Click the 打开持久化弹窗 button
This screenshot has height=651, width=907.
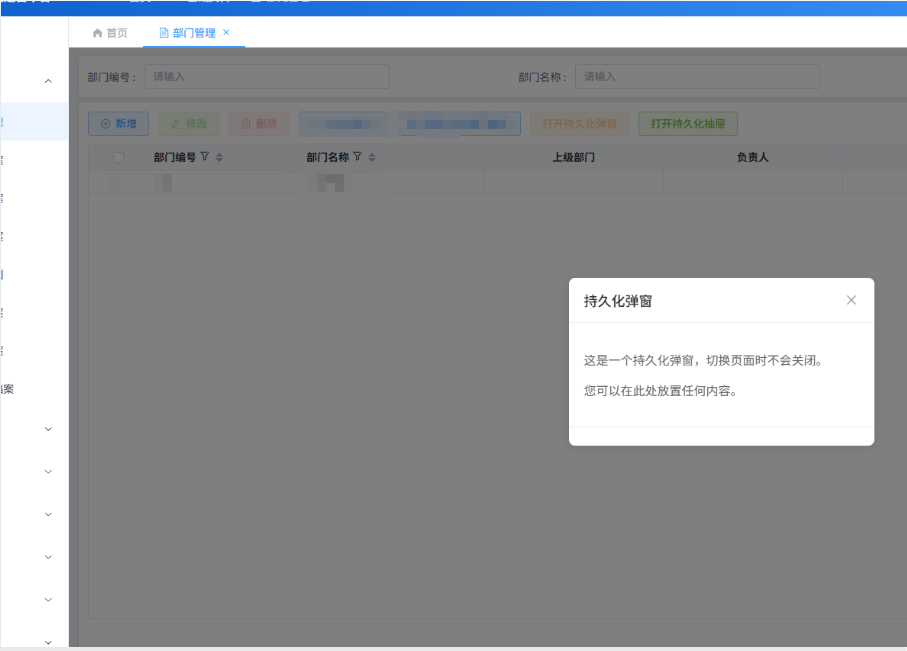(x=578, y=123)
